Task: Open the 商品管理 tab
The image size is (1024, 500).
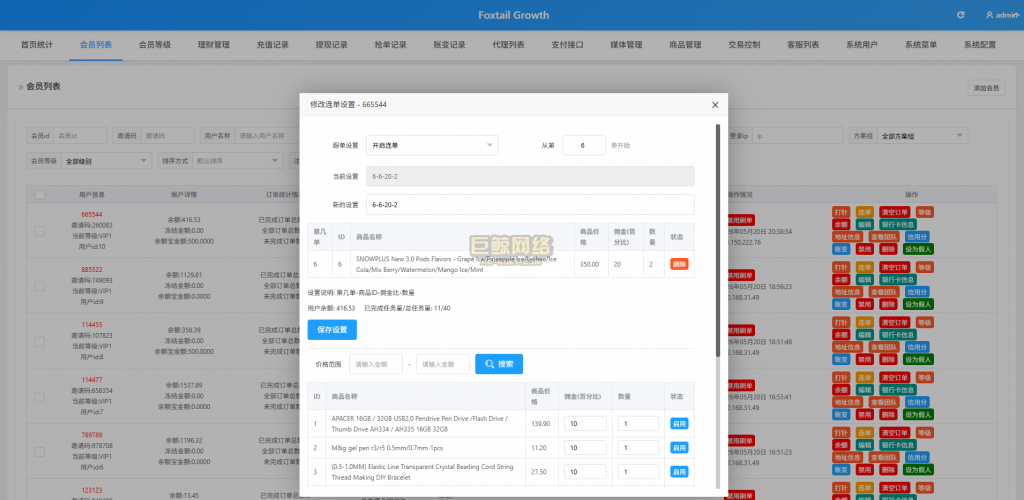Action: (685, 45)
